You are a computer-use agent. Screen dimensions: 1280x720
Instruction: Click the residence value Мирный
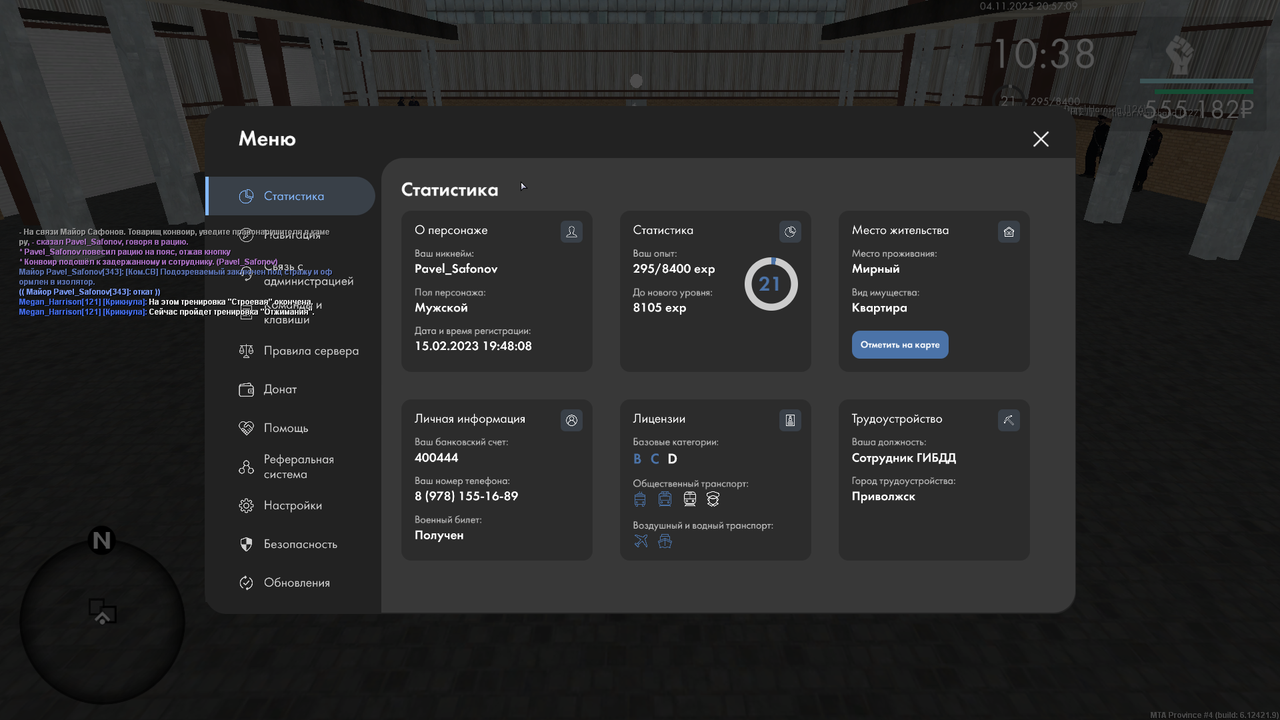[876, 269]
